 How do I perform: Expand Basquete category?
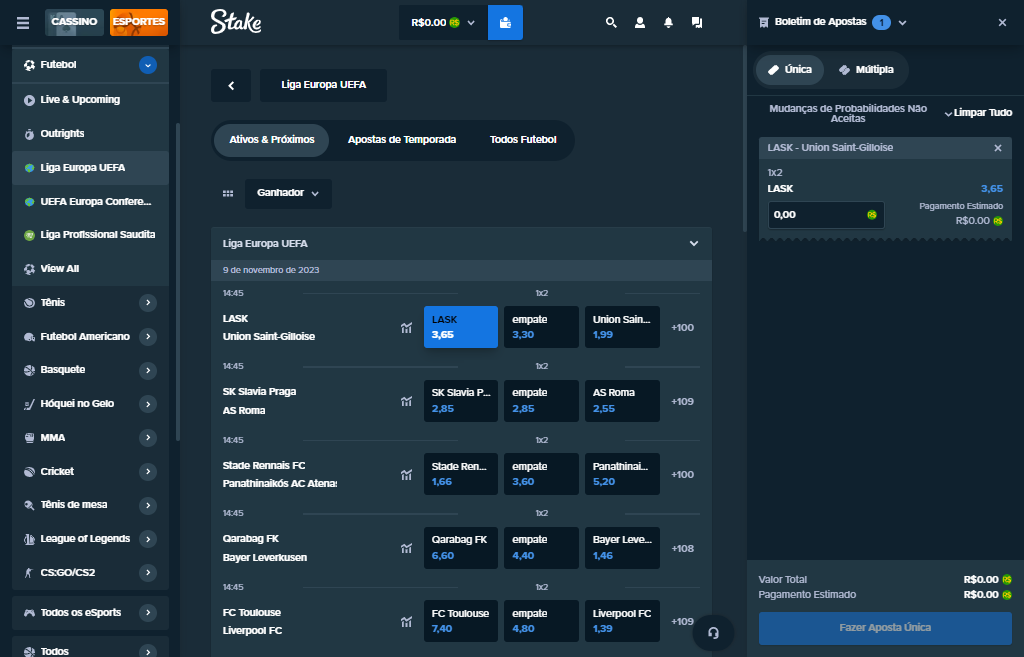pyautogui.click(x=148, y=370)
